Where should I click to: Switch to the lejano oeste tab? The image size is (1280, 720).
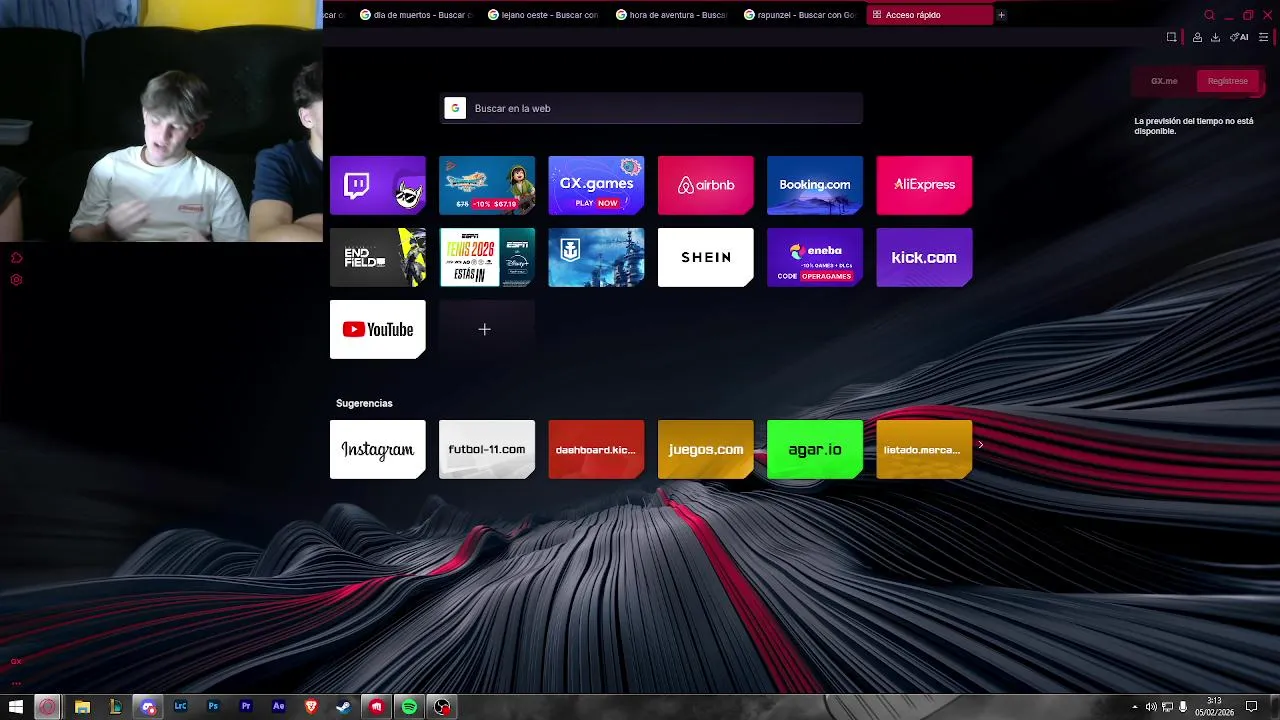pos(543,15)
